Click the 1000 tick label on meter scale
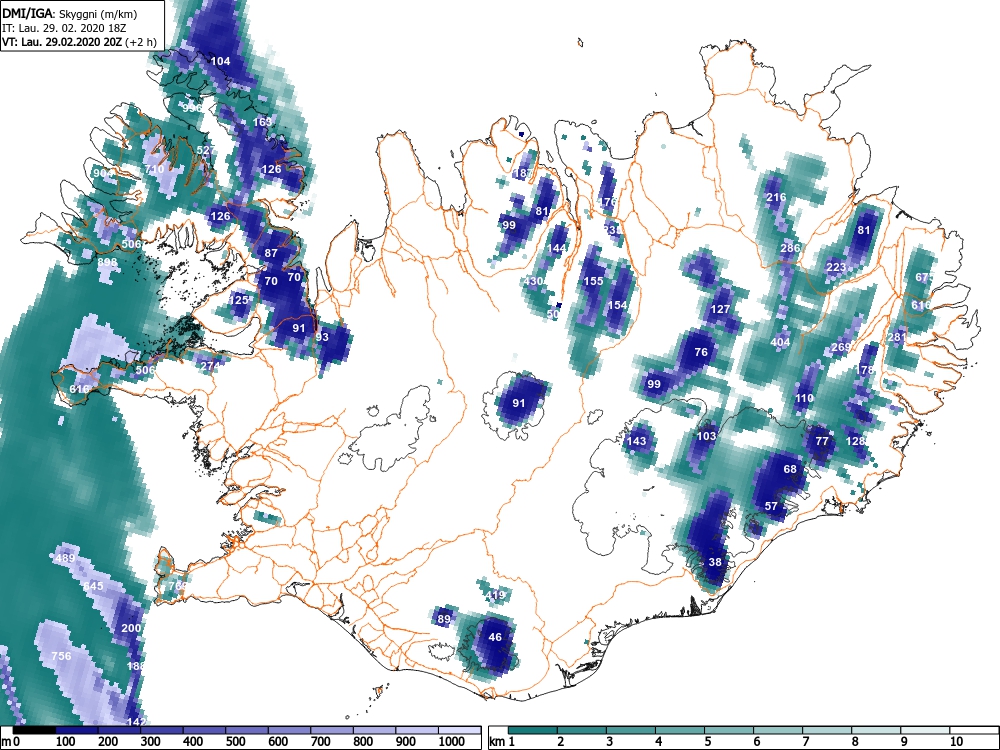1000x750 pixels. point(452,742)
